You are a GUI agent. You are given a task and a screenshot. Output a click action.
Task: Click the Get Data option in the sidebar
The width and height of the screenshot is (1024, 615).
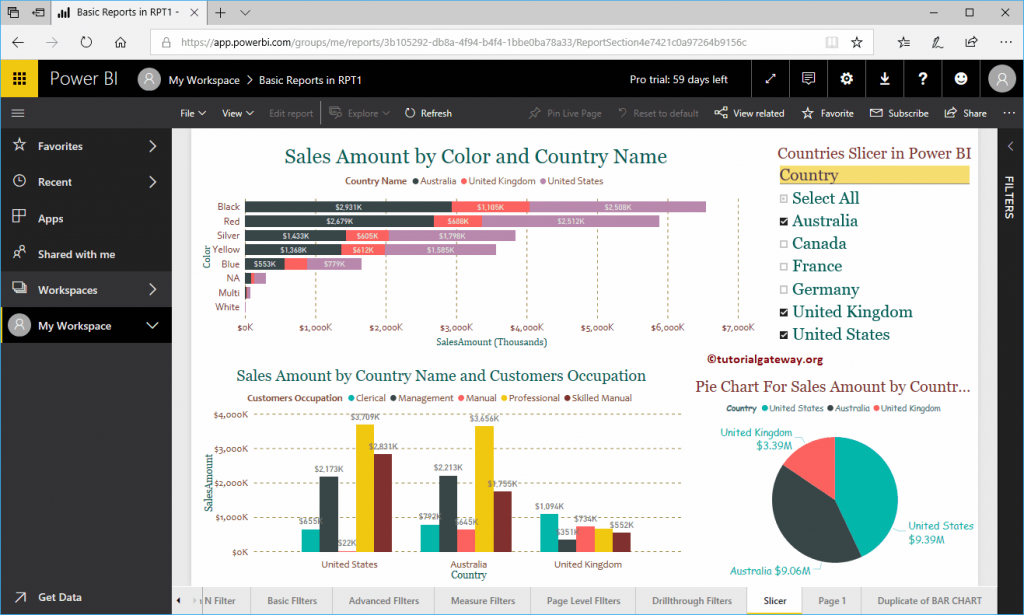coord(60,596)
